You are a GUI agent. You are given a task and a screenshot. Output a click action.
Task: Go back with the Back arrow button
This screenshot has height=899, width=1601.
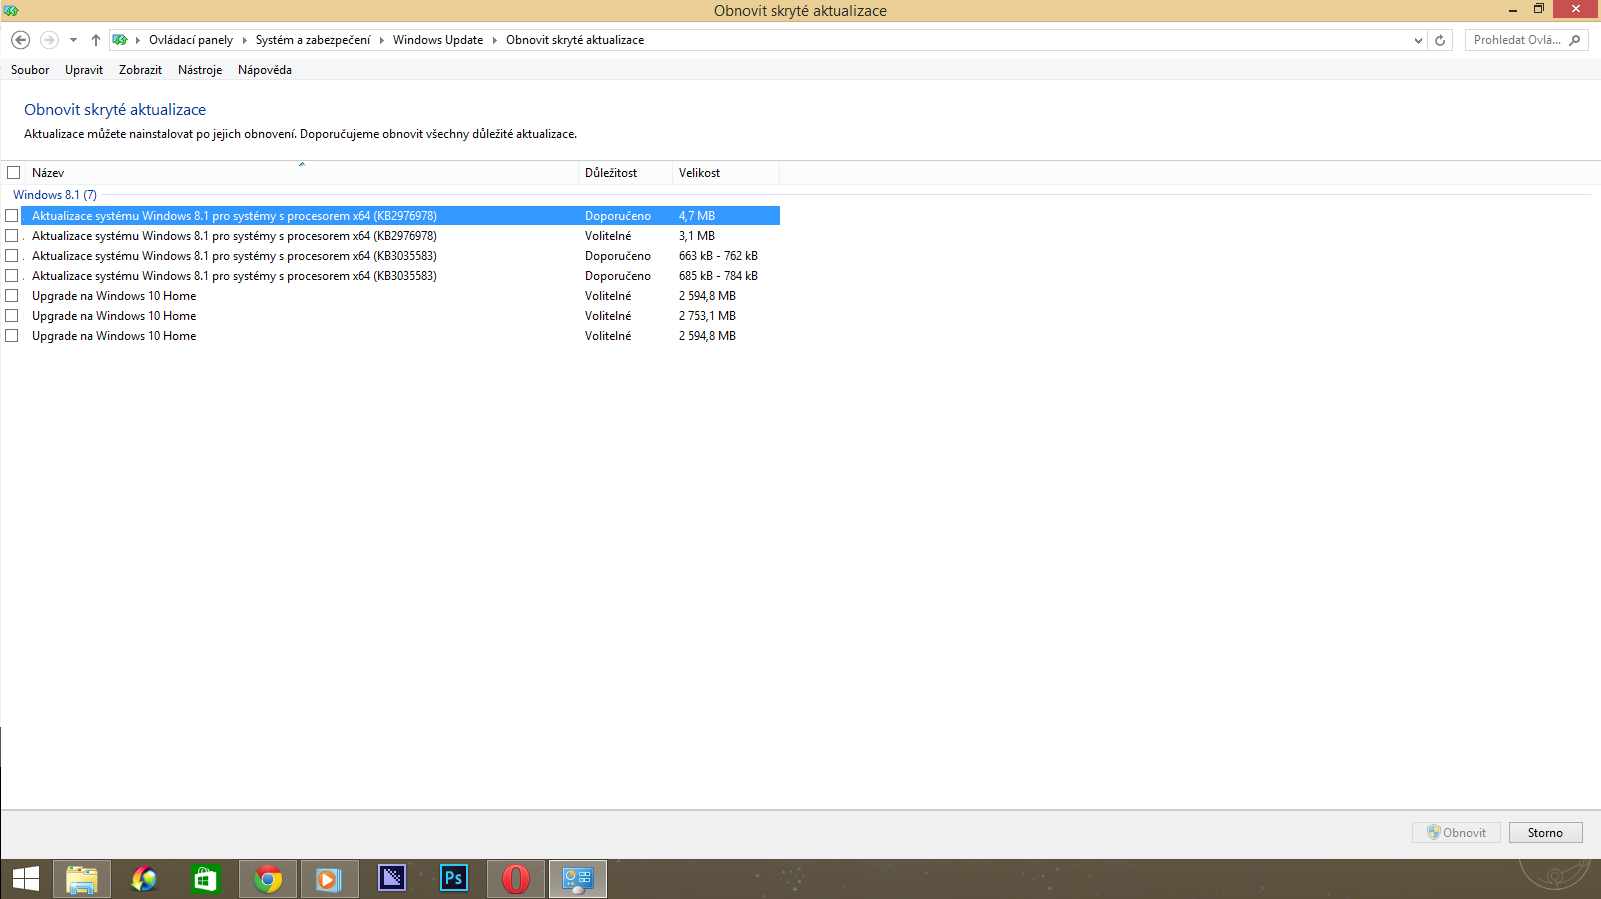click(x=20, y=40)
